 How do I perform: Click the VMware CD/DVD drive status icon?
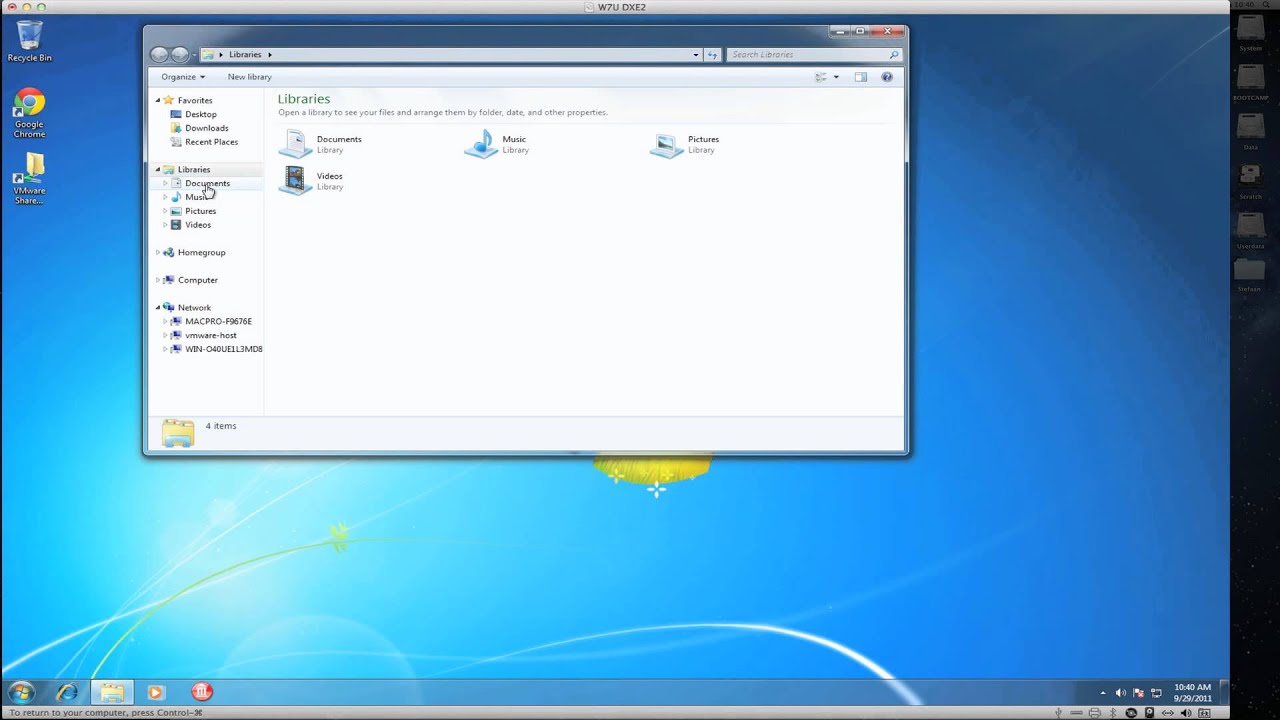(1131, 713)
